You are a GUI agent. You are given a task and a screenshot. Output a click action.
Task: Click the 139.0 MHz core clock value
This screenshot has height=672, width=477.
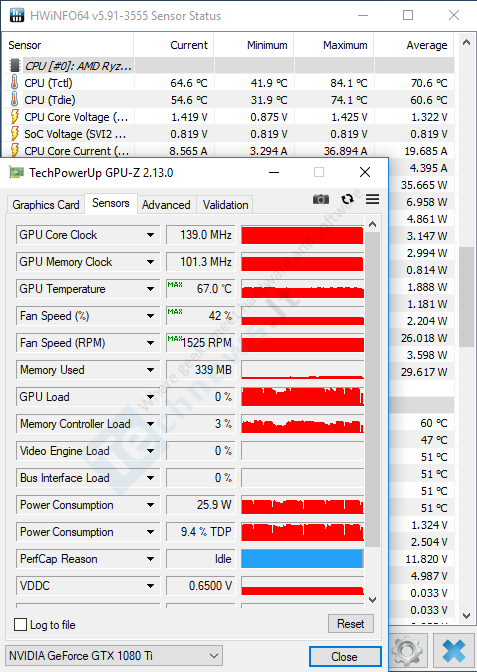point(201,235)
